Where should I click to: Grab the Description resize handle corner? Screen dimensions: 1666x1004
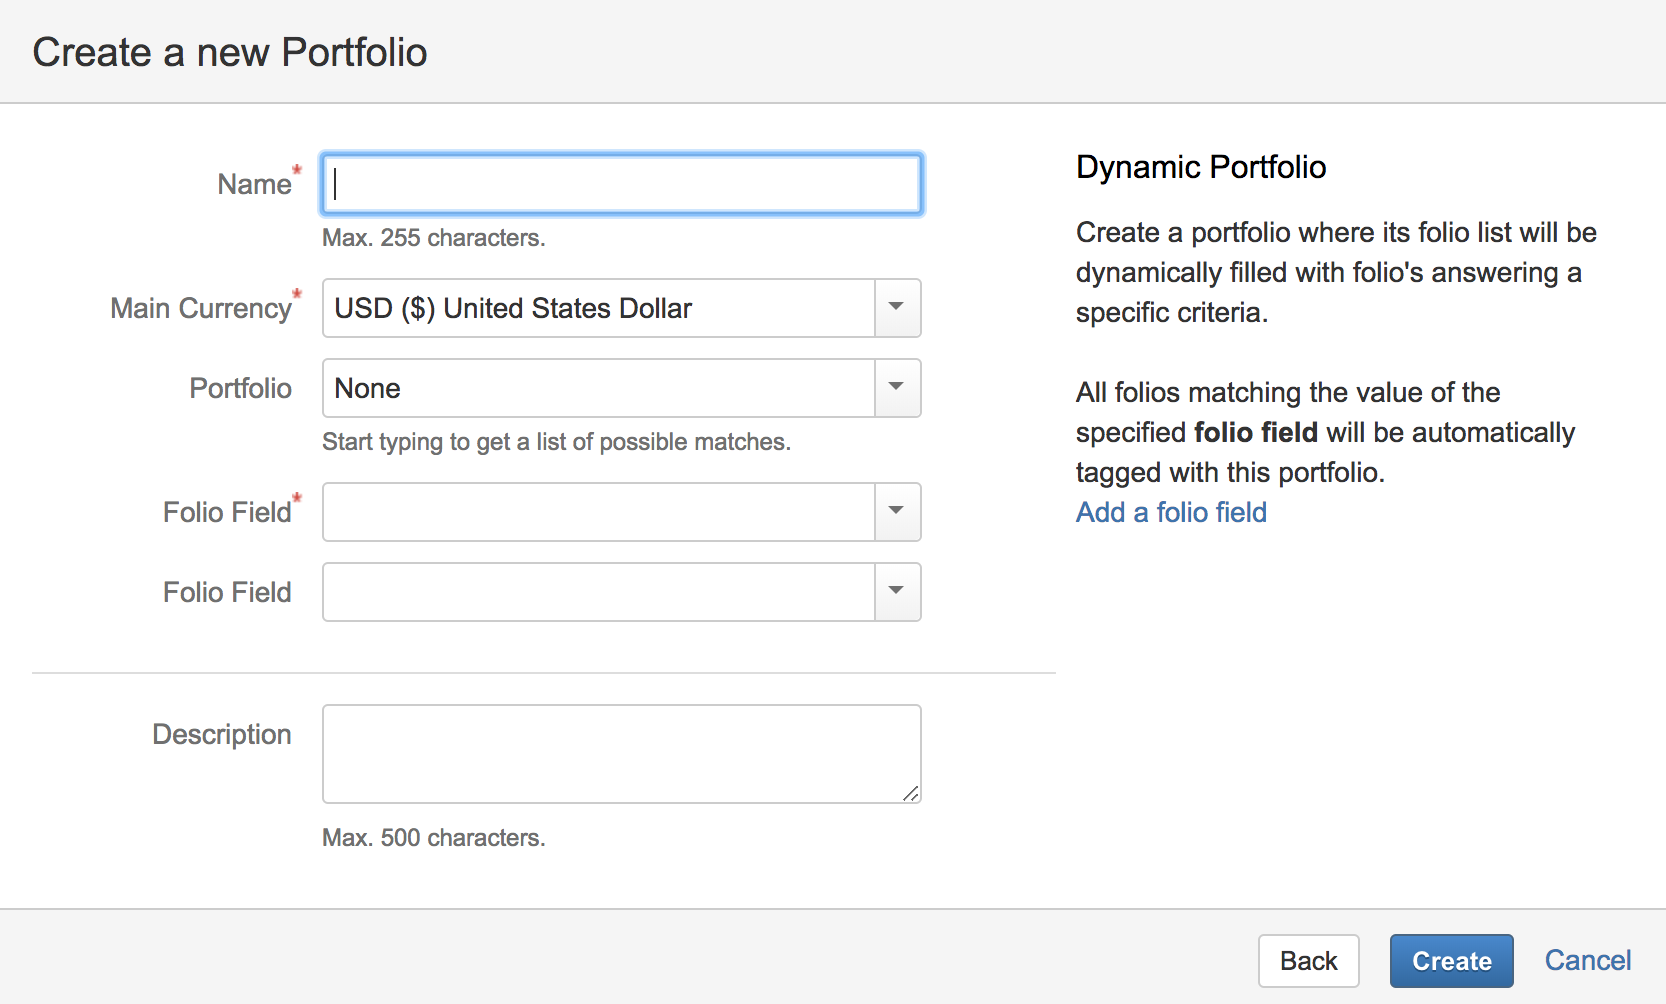click(911, 794)
